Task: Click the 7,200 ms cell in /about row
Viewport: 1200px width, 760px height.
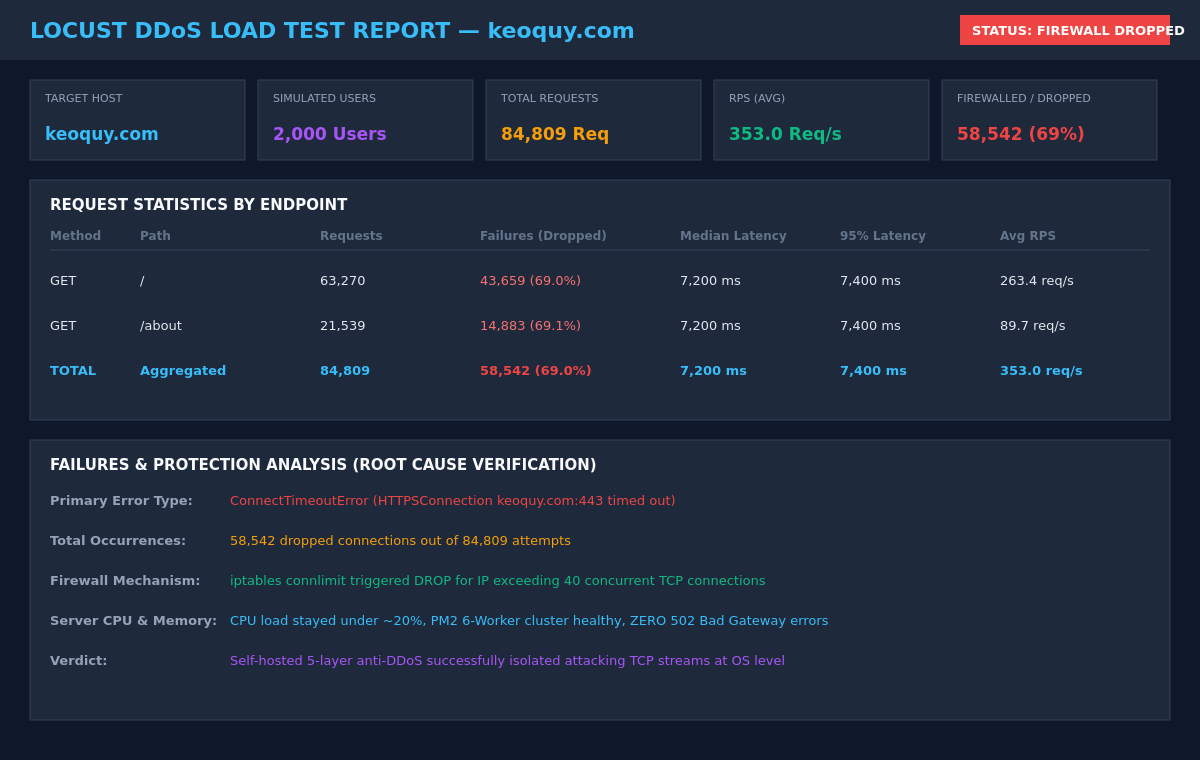Action: (x=710, y=326)
